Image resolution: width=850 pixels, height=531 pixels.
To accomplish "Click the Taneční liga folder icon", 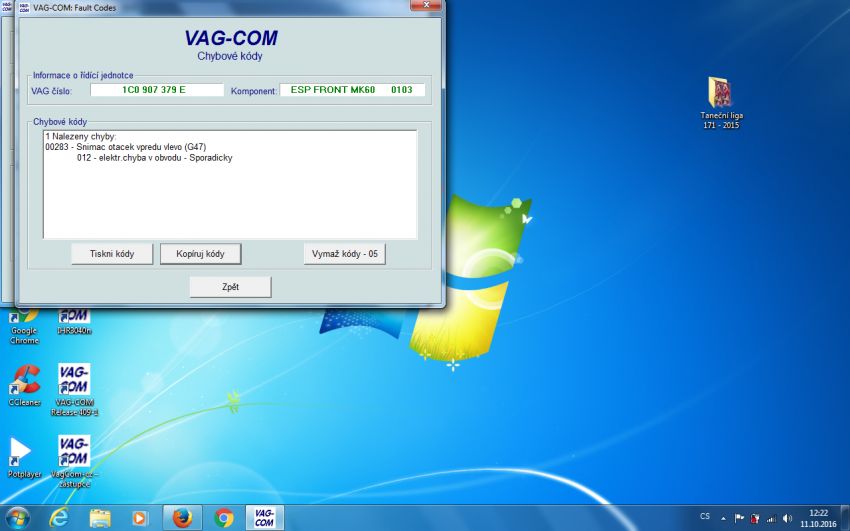I will [x=721, y=93].
